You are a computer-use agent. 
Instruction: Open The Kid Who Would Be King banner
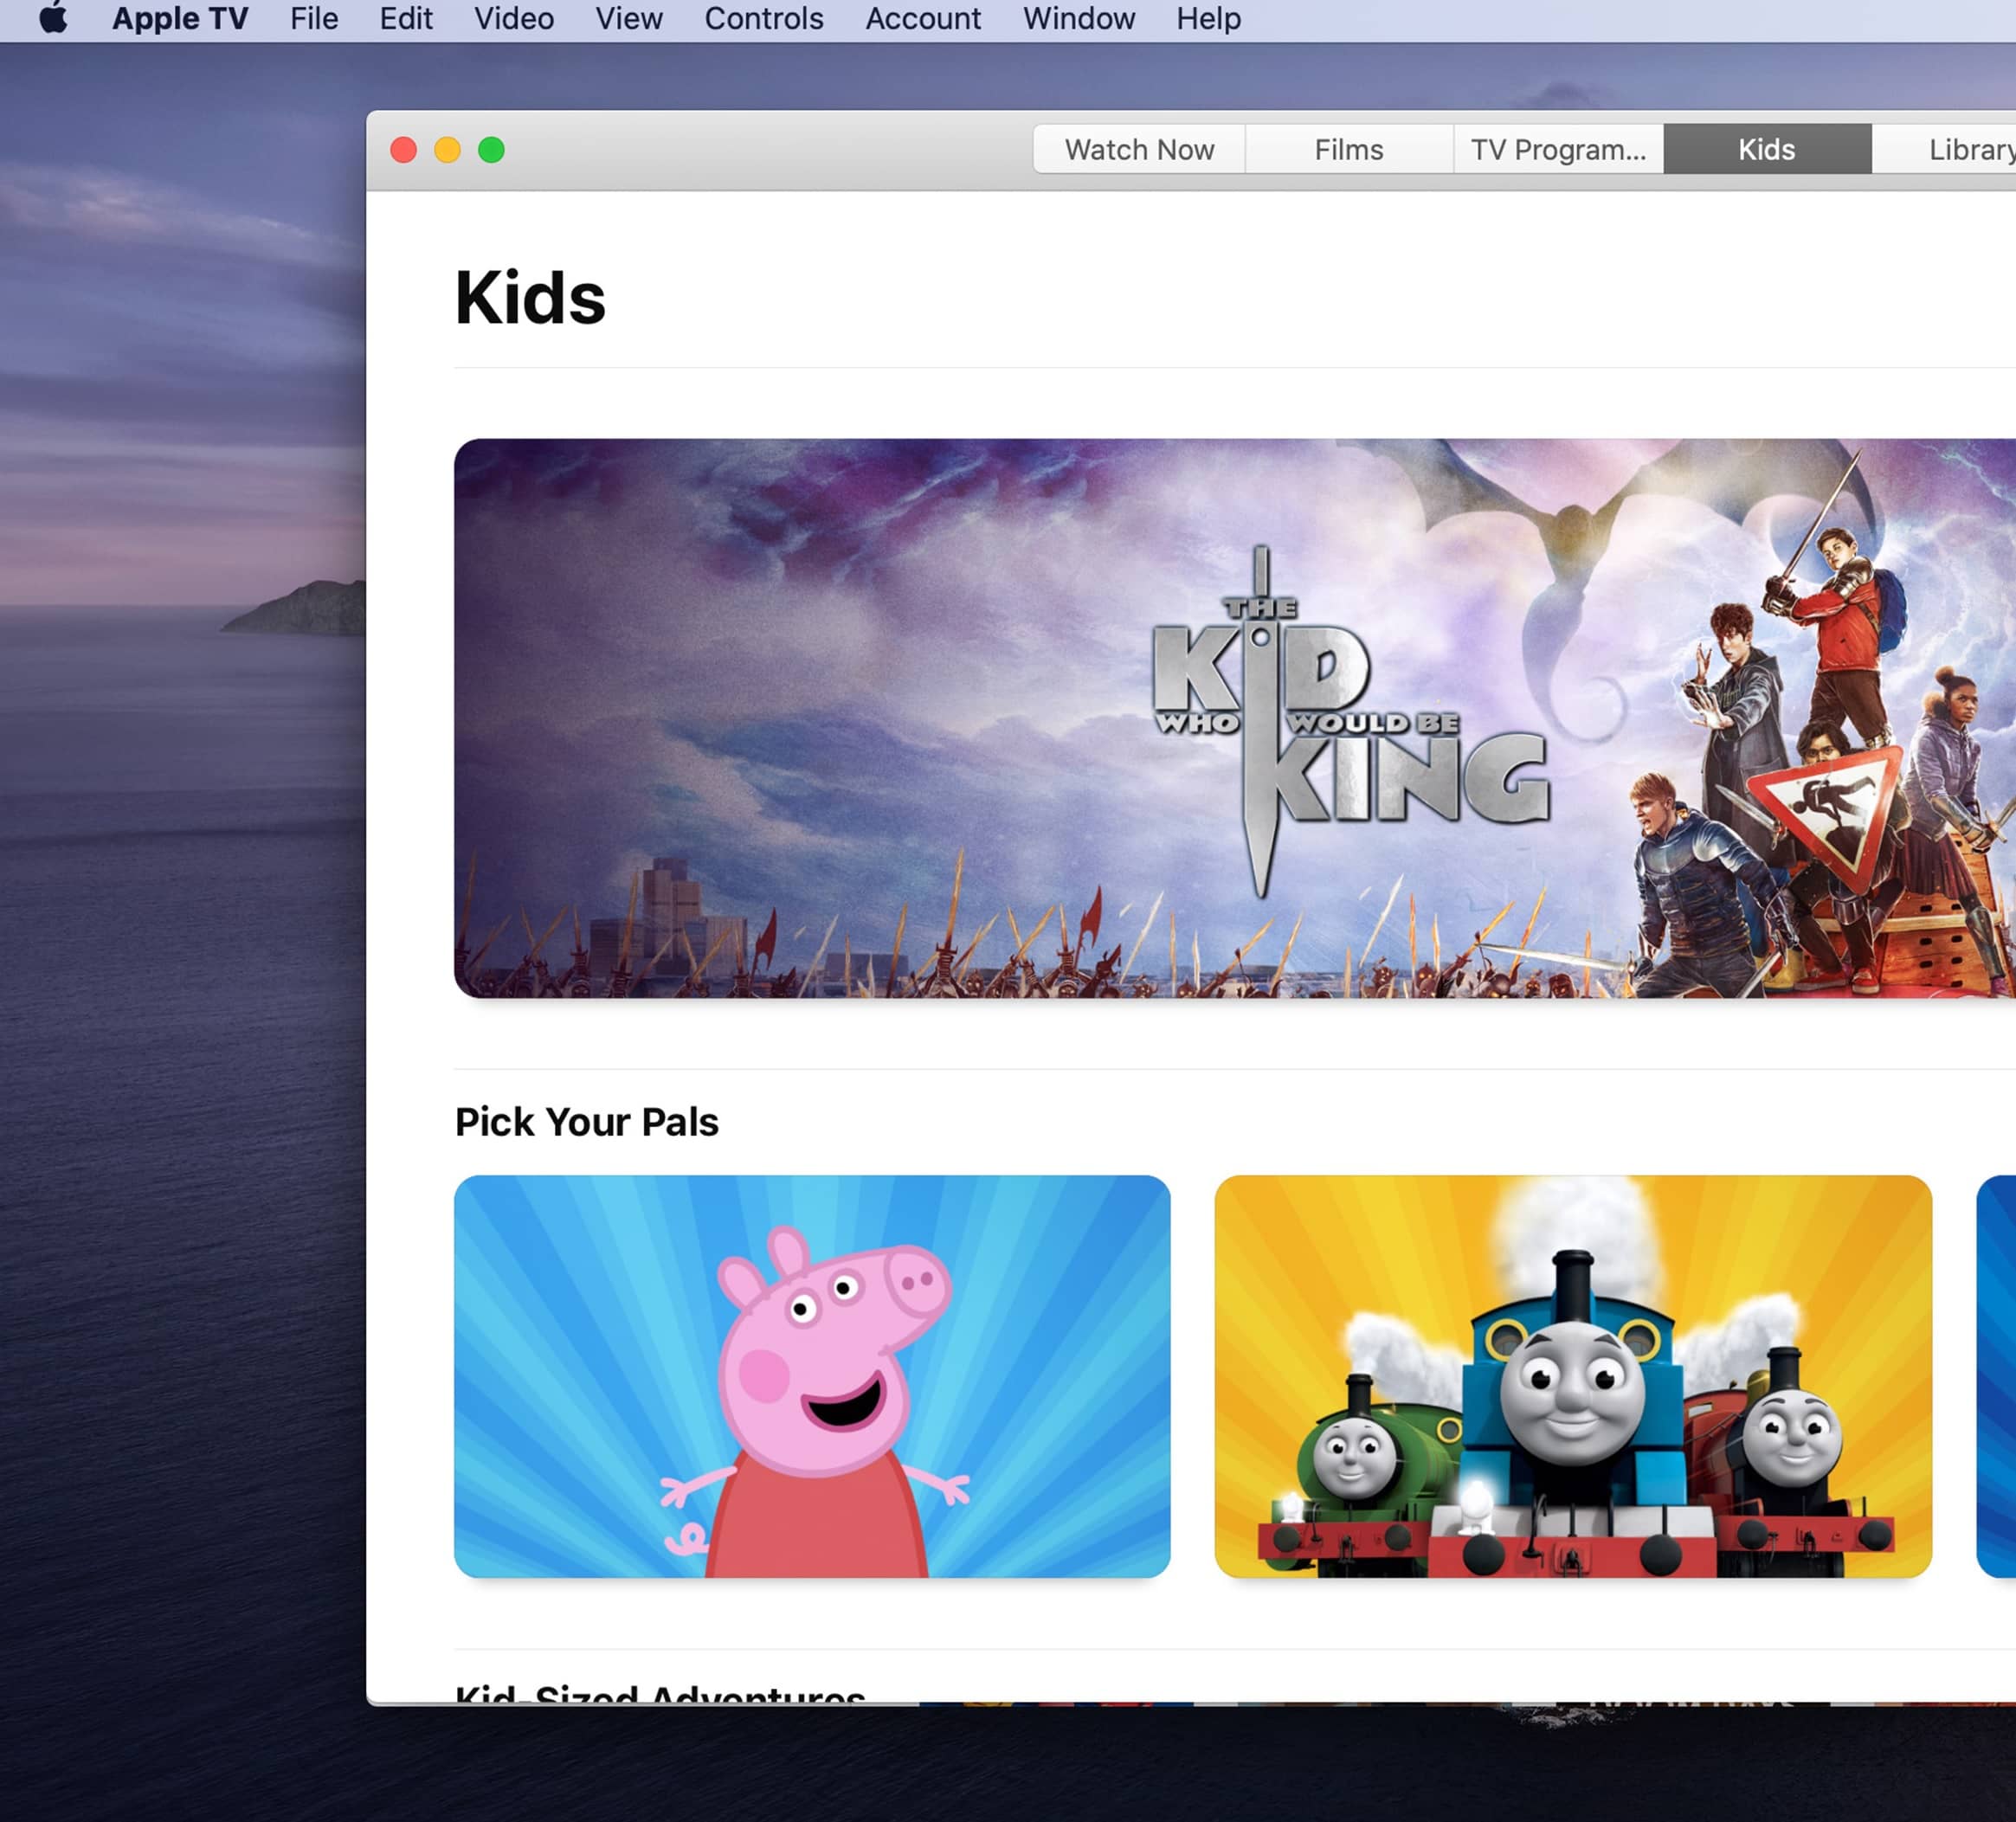click(1235, 718)
